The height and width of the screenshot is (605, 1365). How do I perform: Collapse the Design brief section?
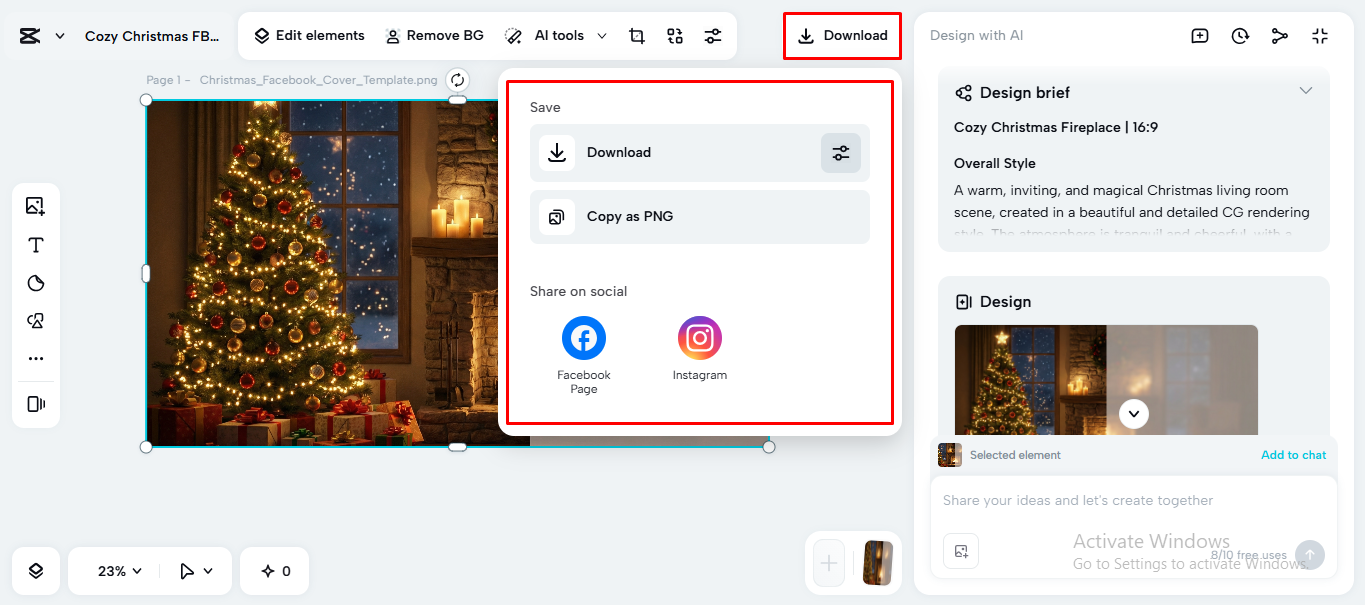tap(1305, 91)
